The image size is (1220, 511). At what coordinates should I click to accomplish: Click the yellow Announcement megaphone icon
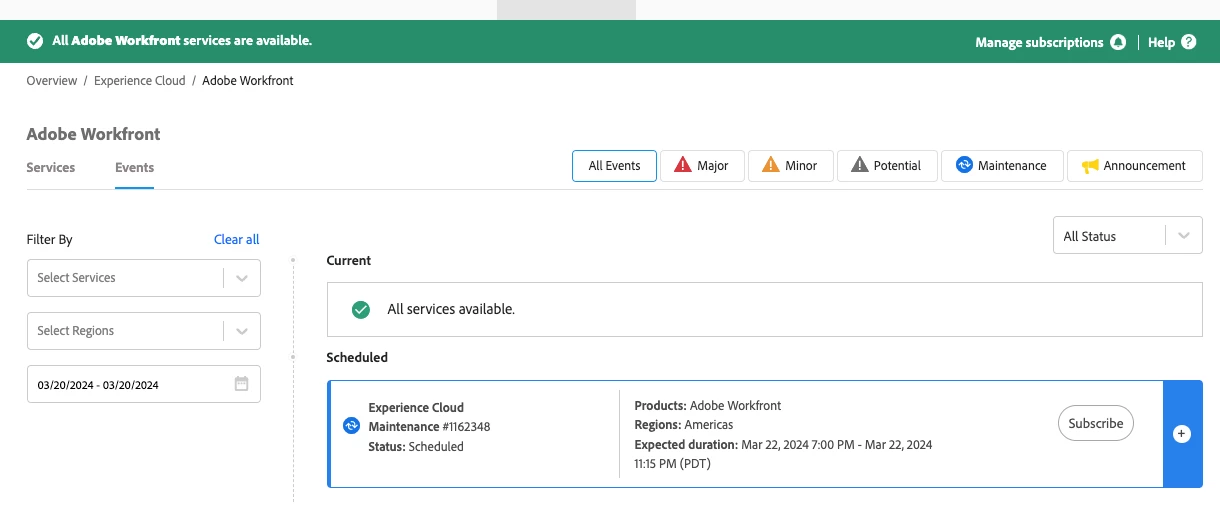[1090, 165]
